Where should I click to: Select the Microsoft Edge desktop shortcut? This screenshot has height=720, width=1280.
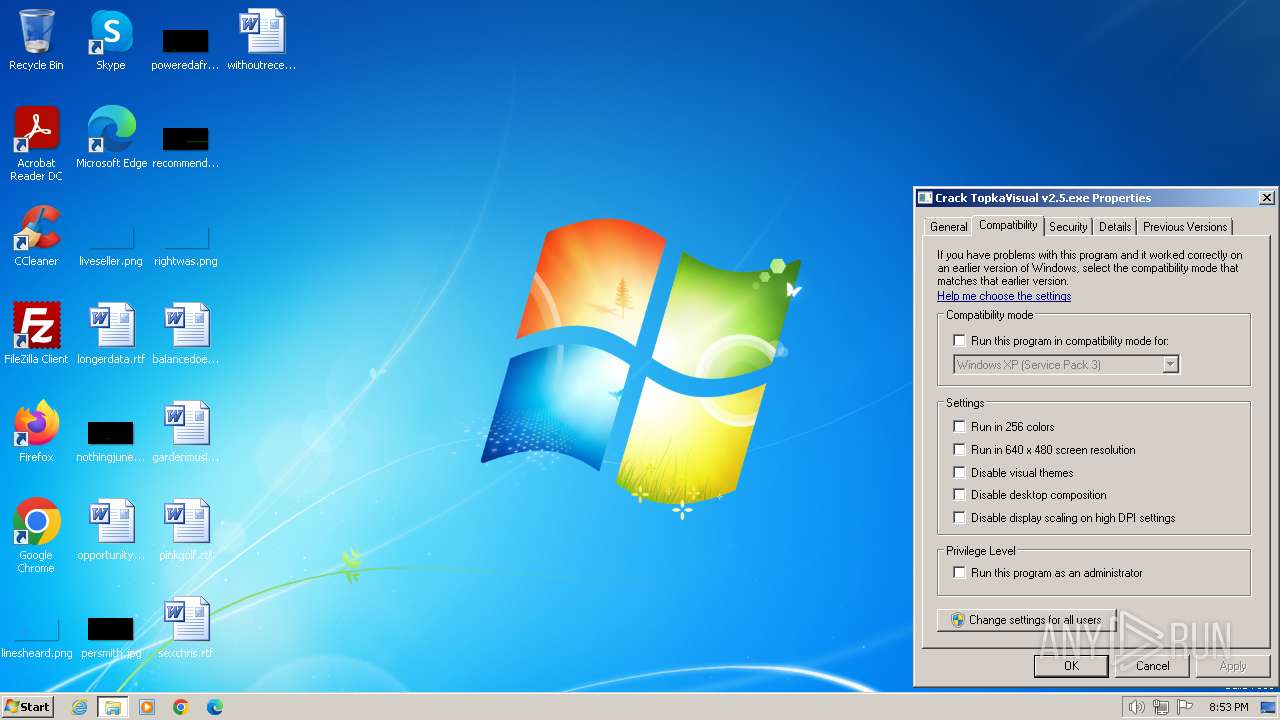pos(111,138)
